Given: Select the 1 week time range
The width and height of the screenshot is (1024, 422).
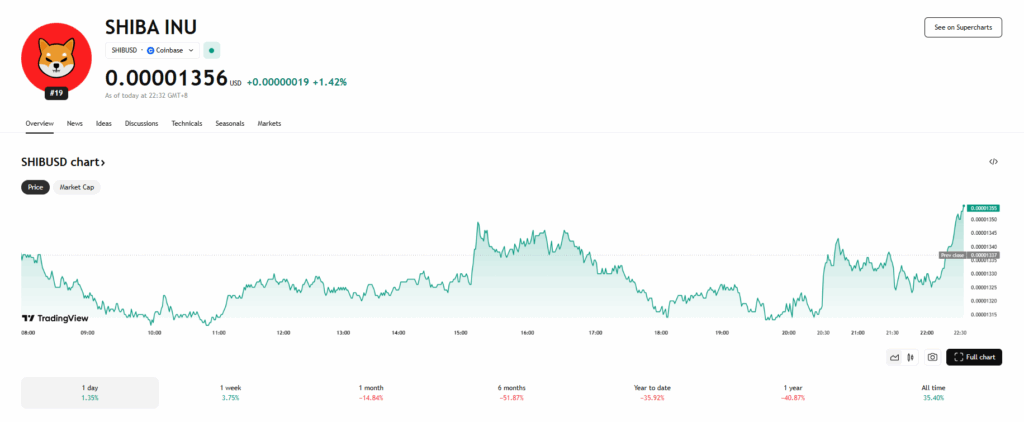Looking at the screenshot, I should point(231,392).
